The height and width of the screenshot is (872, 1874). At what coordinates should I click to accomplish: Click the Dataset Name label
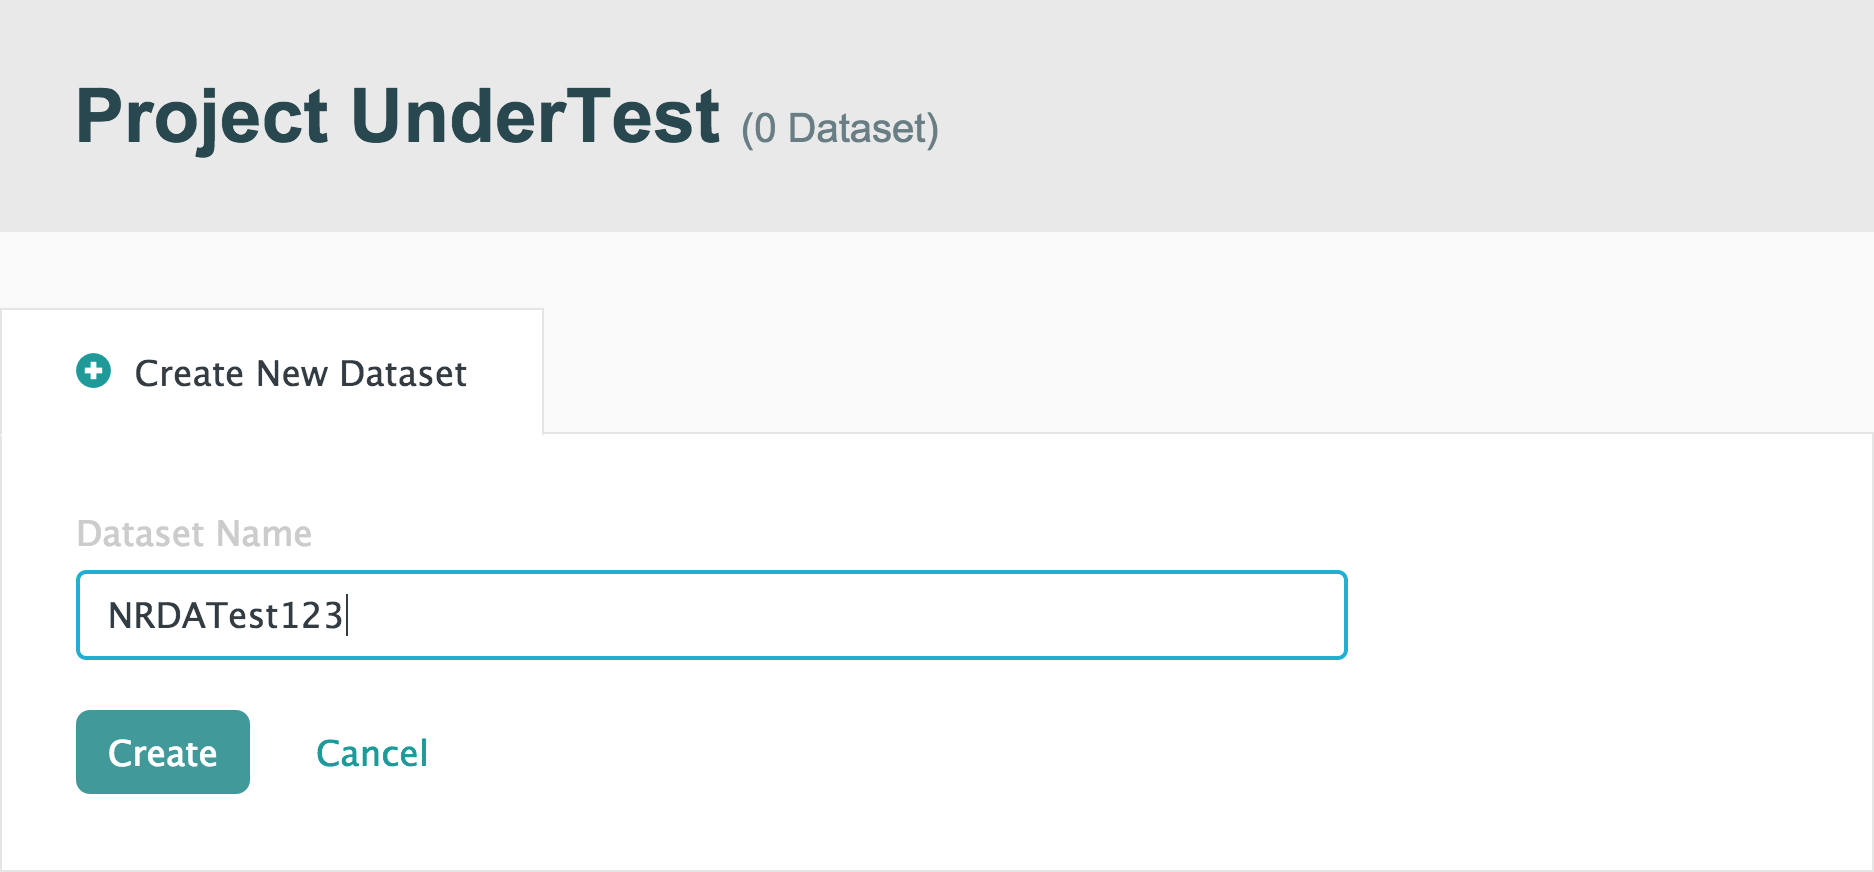[193, 533]
